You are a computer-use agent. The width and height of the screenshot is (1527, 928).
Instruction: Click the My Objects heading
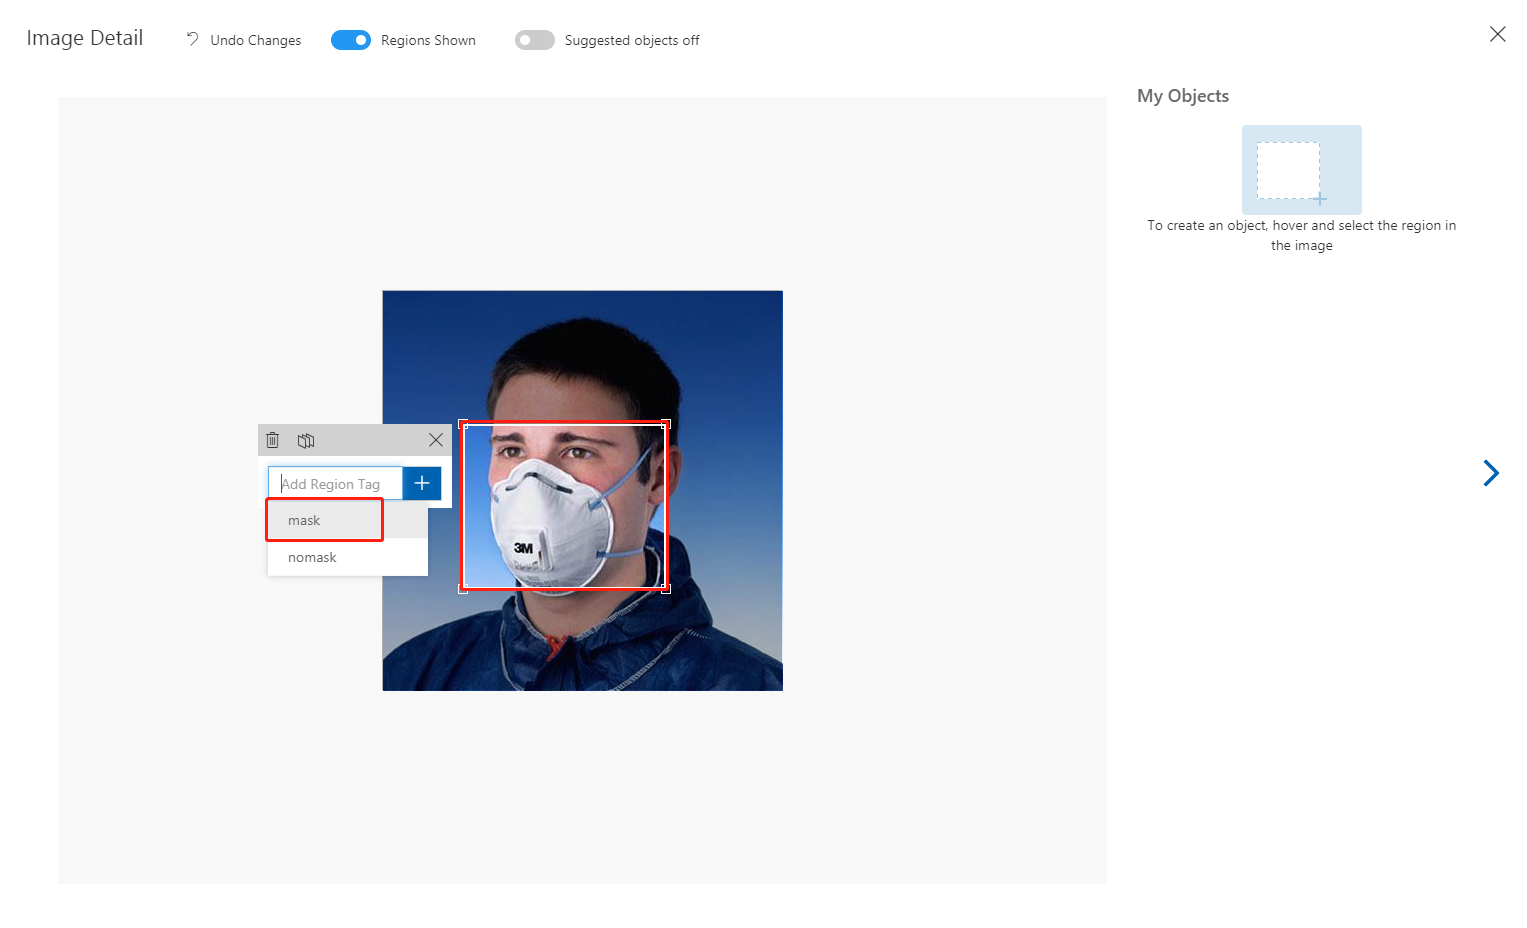[1183, 96]
